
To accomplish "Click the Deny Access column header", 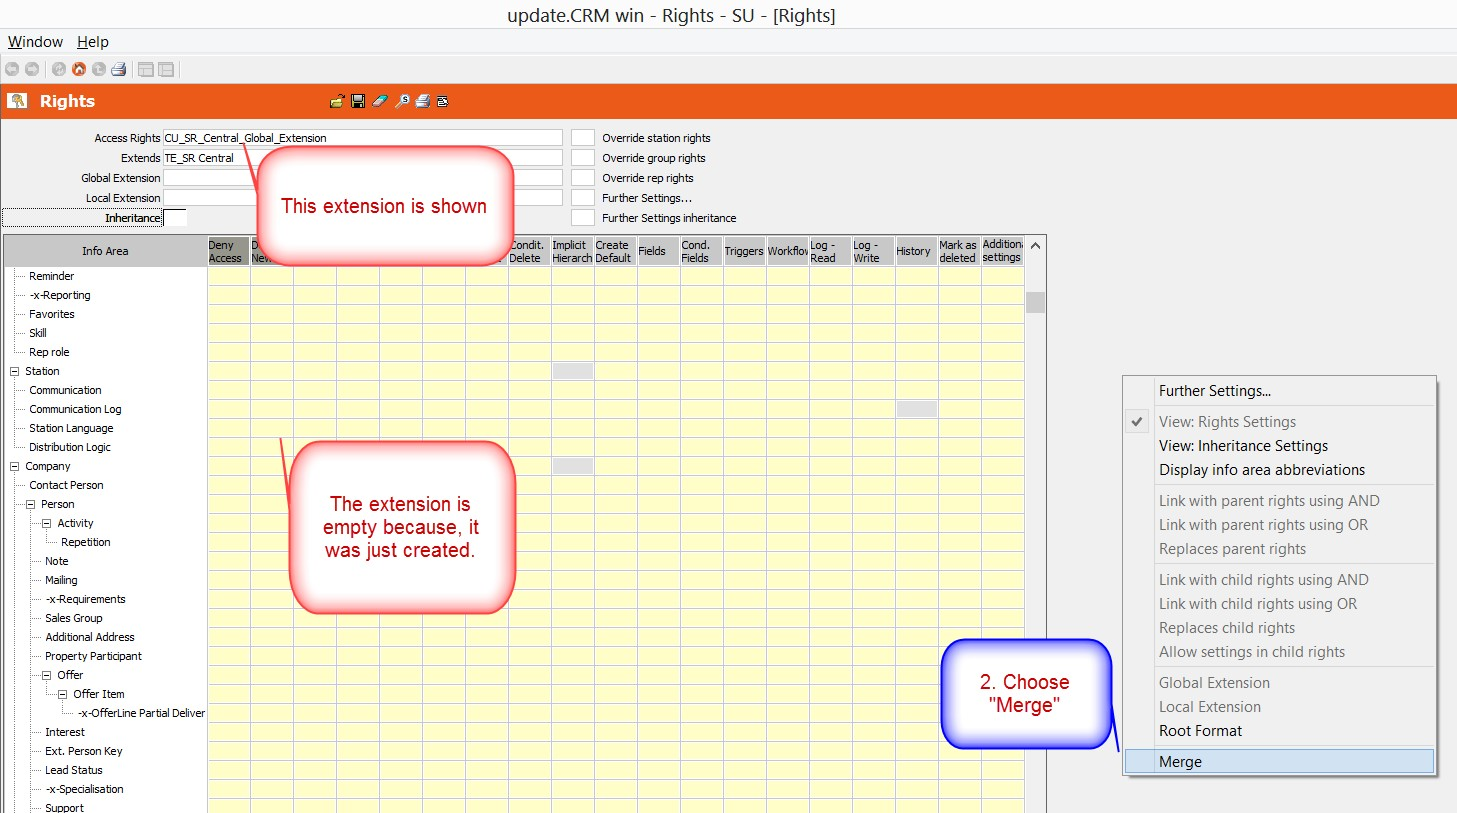I will click(x=227, y=251).
